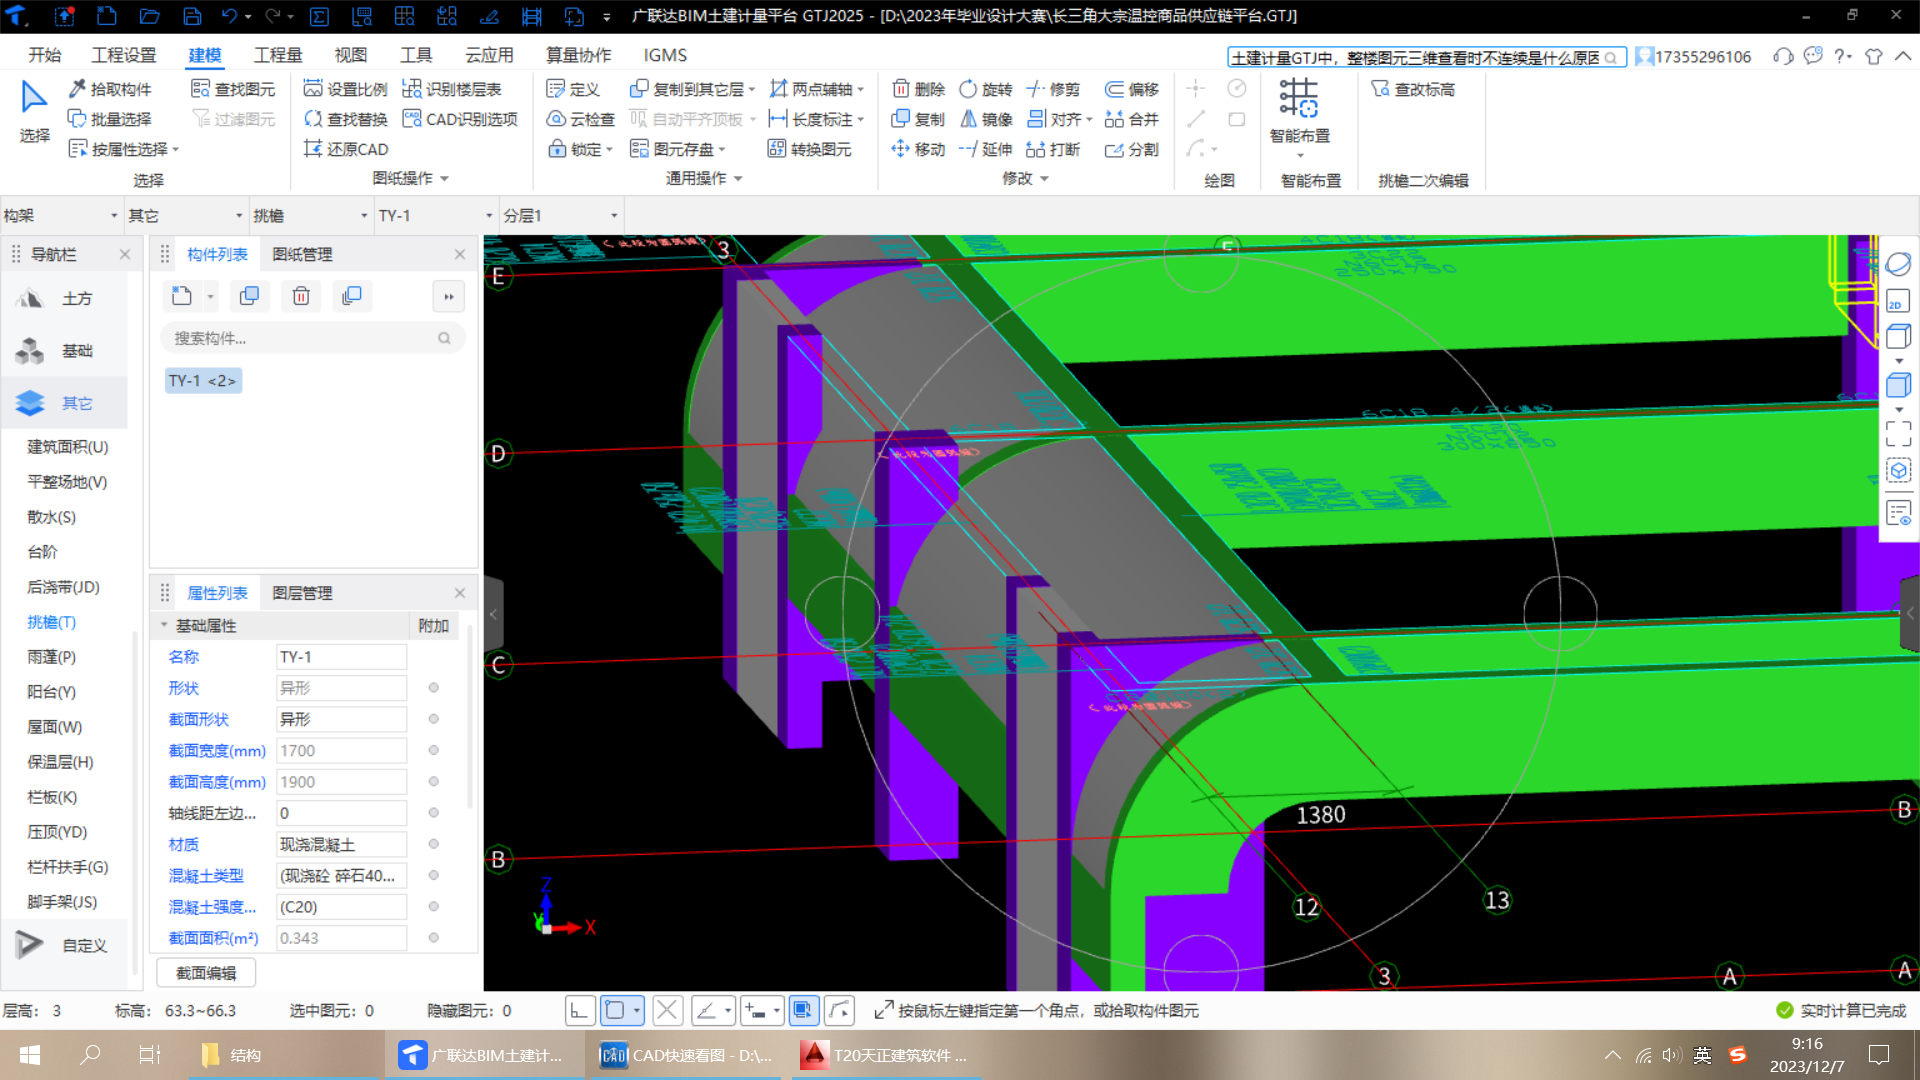Click 设置比例 set scale tool
Screen dimensions: 1920x1080
[x=345, y=89]
